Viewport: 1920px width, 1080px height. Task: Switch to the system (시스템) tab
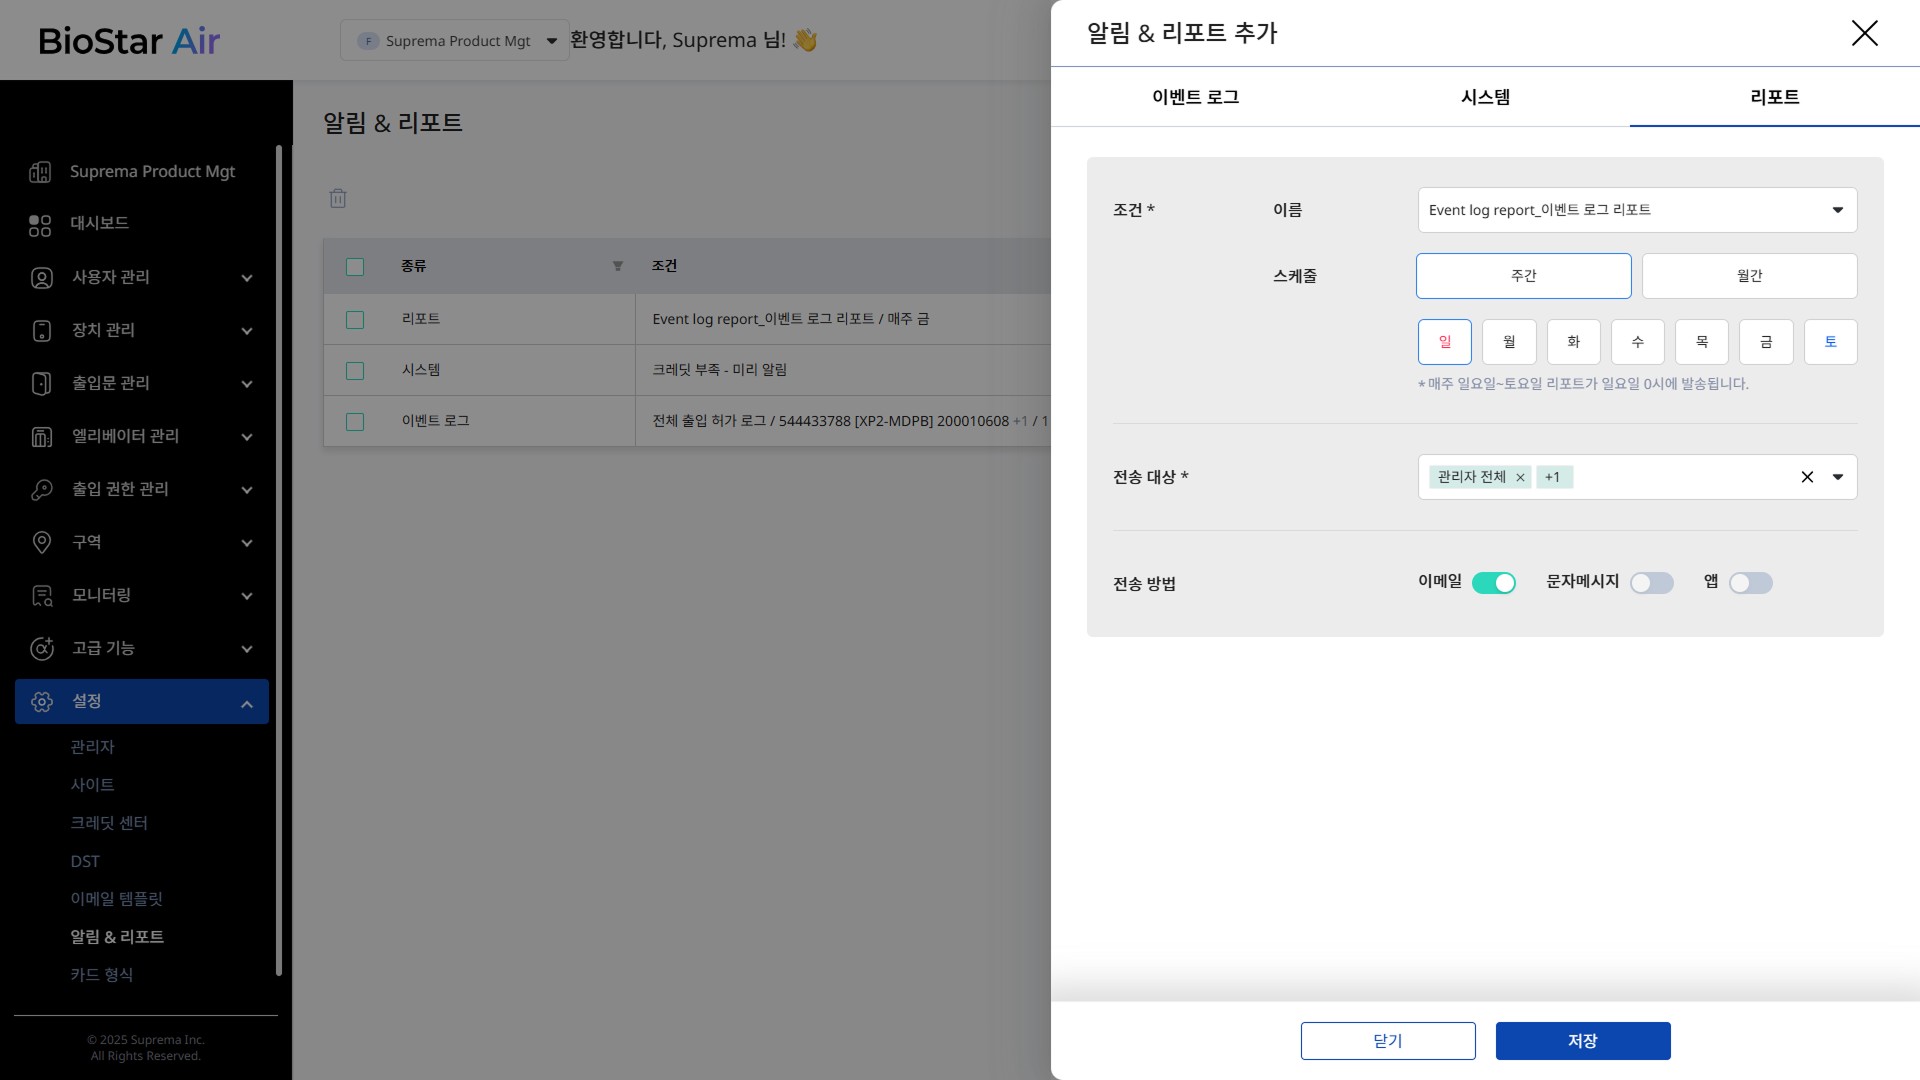pos(1485,97)
